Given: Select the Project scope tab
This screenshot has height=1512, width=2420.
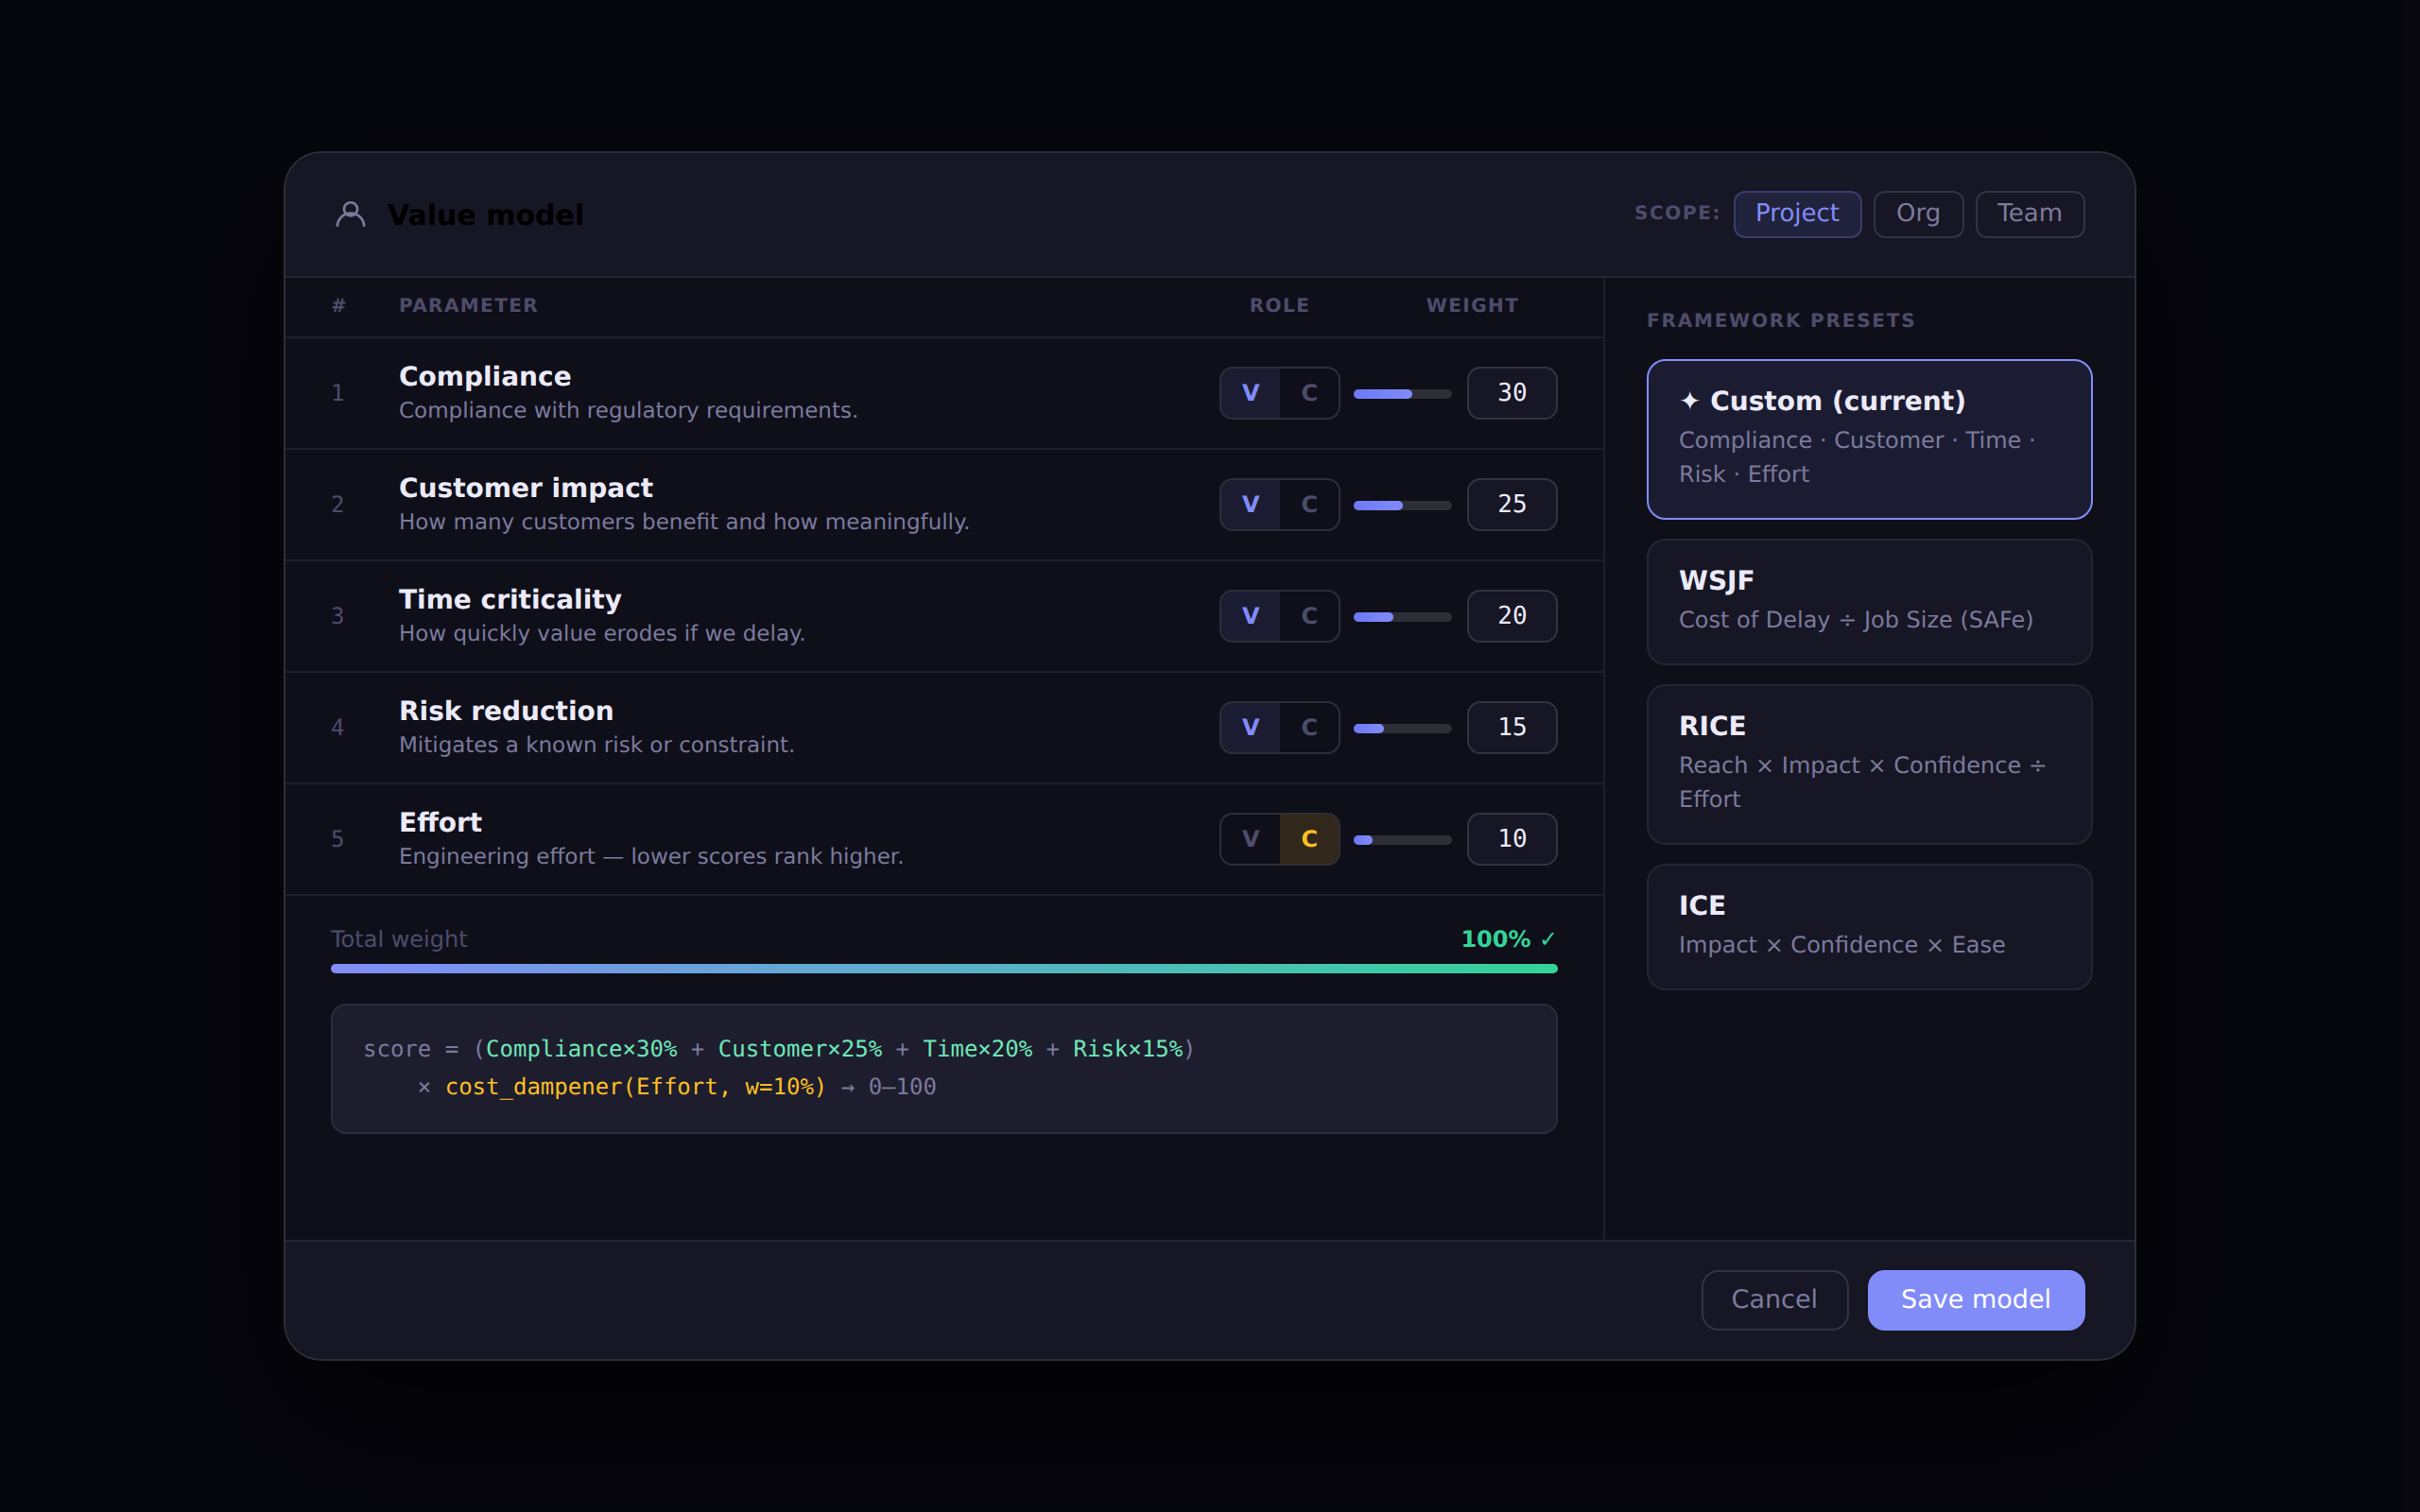Looking at the screenshot, I should coord(1797,214).
